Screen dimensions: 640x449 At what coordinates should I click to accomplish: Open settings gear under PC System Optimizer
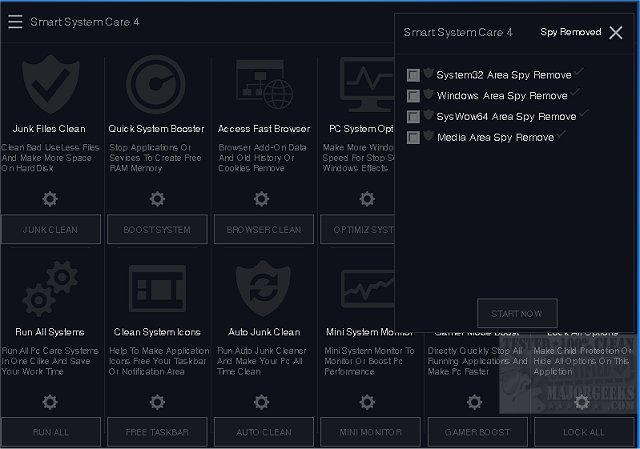point(367,199)
